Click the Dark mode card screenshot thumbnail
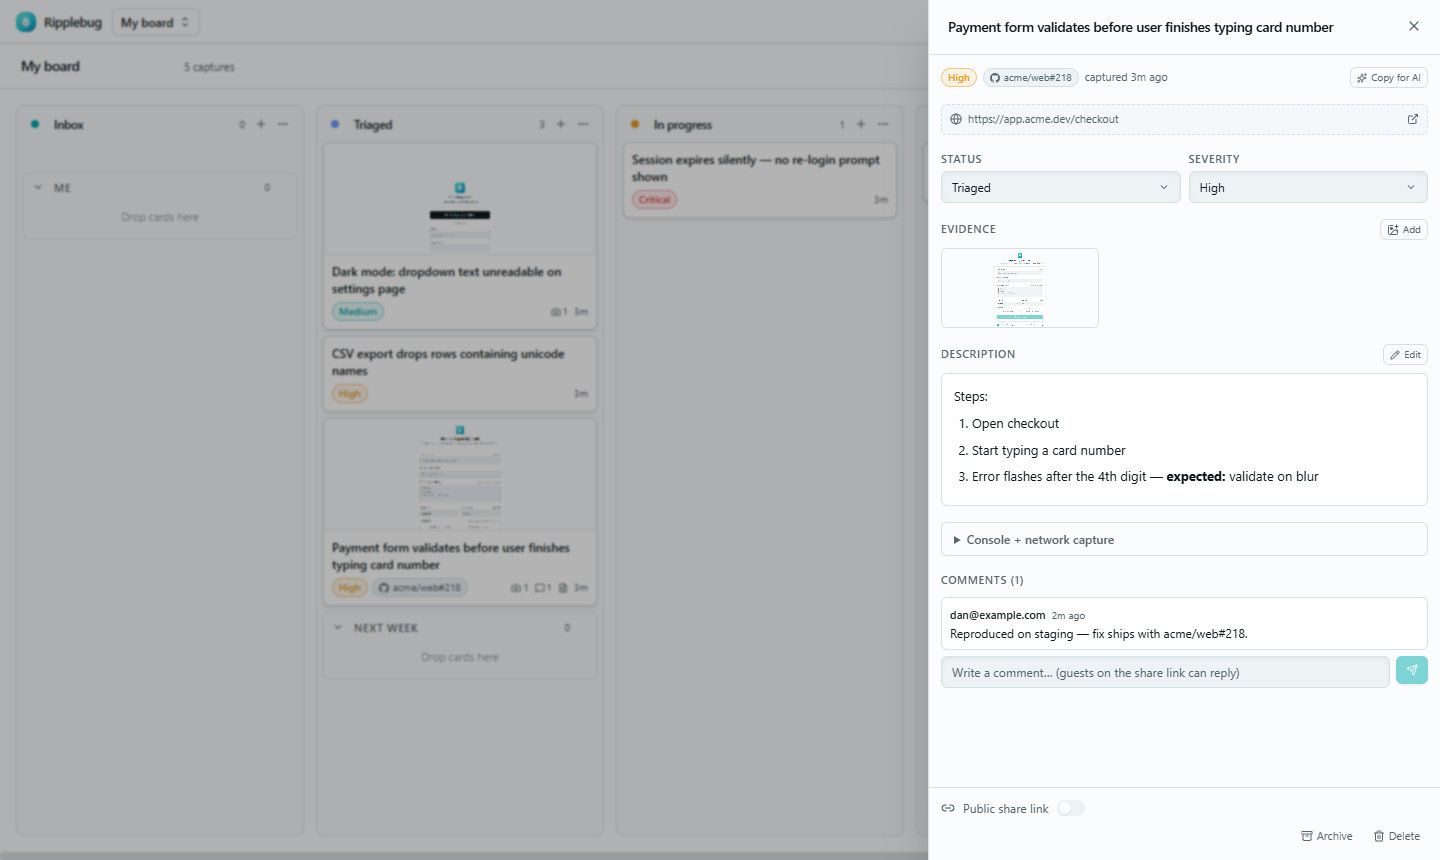The image size is (1440, 860). click(460, 200)
